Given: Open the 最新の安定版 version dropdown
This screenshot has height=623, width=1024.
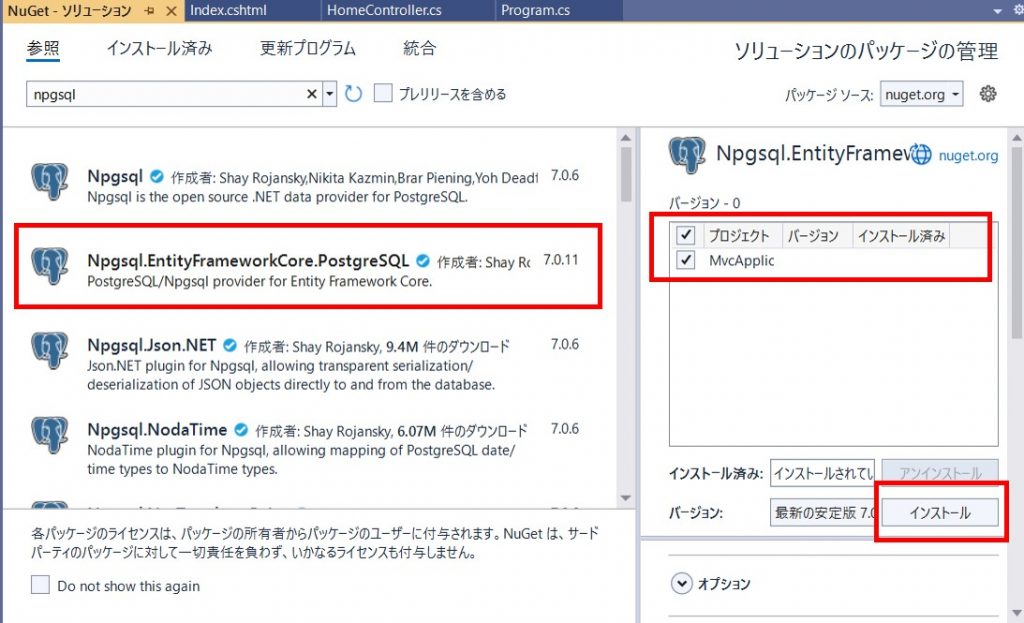Looking at the screenshot, I should coord(824,513).
